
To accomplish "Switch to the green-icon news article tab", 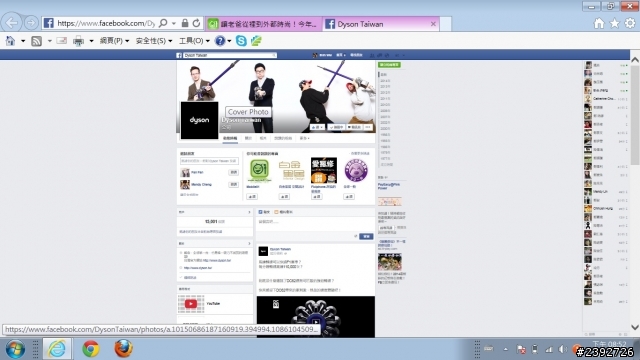I will point(264,24).
